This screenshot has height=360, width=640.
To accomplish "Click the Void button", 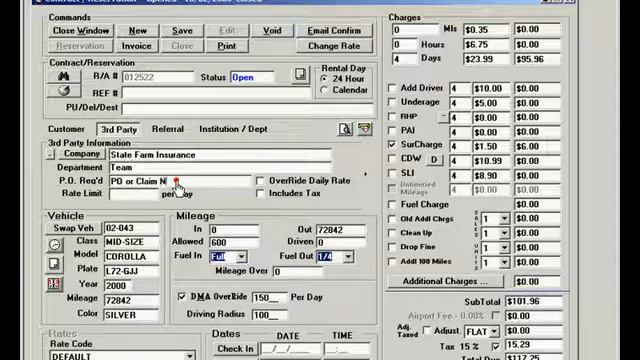I will [x=272, y=31].
